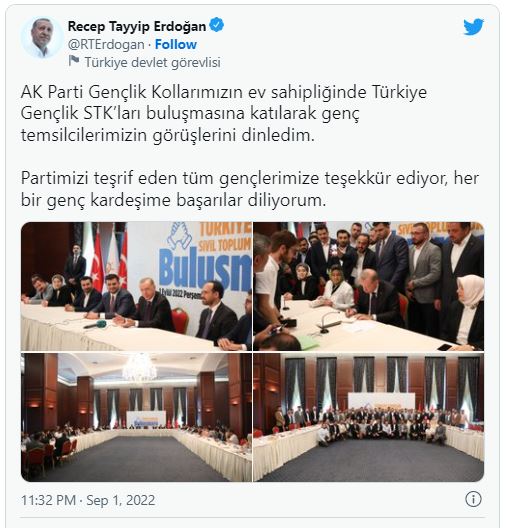Click the Twitter bird logo
The image size is (506, 528).
tap(473, 27)
